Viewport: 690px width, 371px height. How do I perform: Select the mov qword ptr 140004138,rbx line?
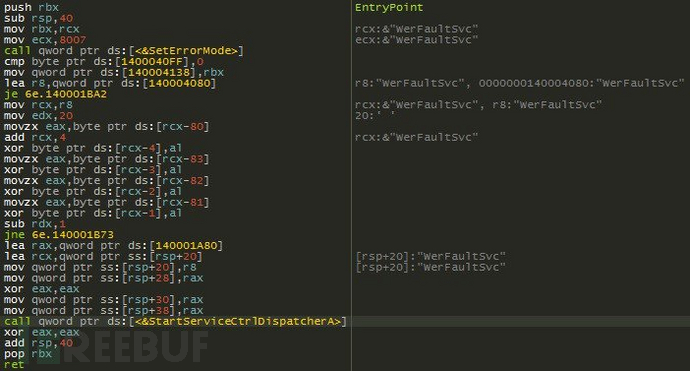pos(114,72)
